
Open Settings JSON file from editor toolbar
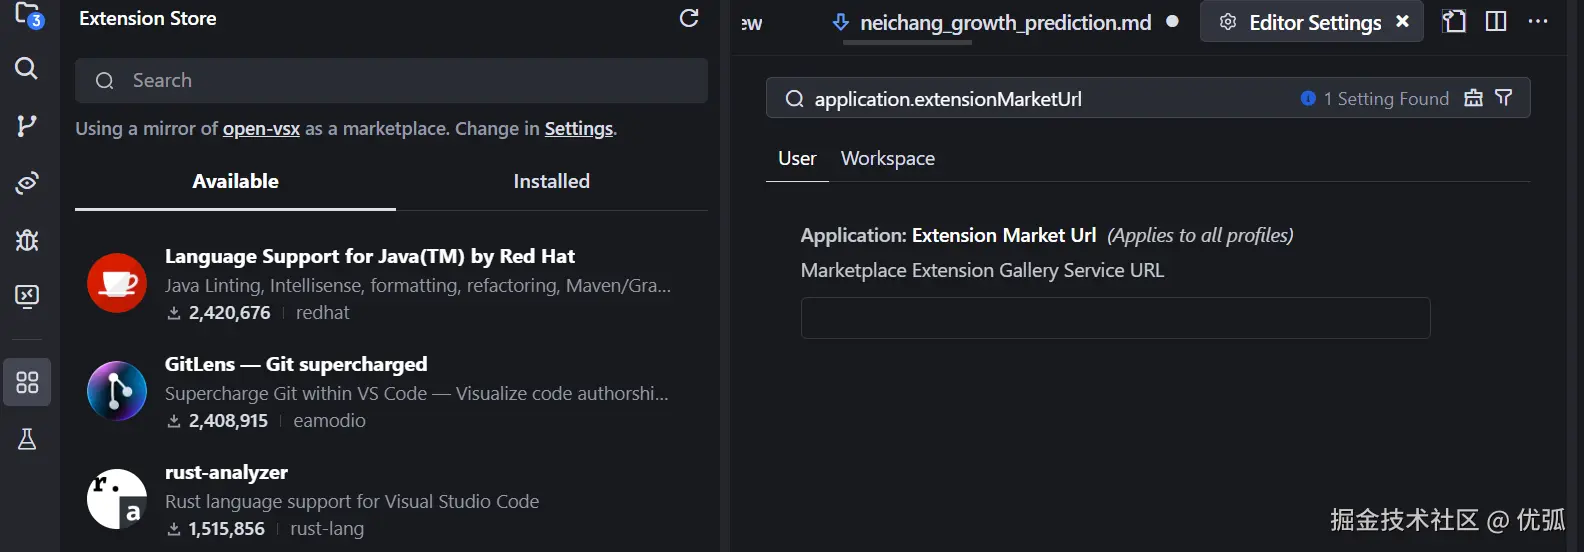(1454, 22)
